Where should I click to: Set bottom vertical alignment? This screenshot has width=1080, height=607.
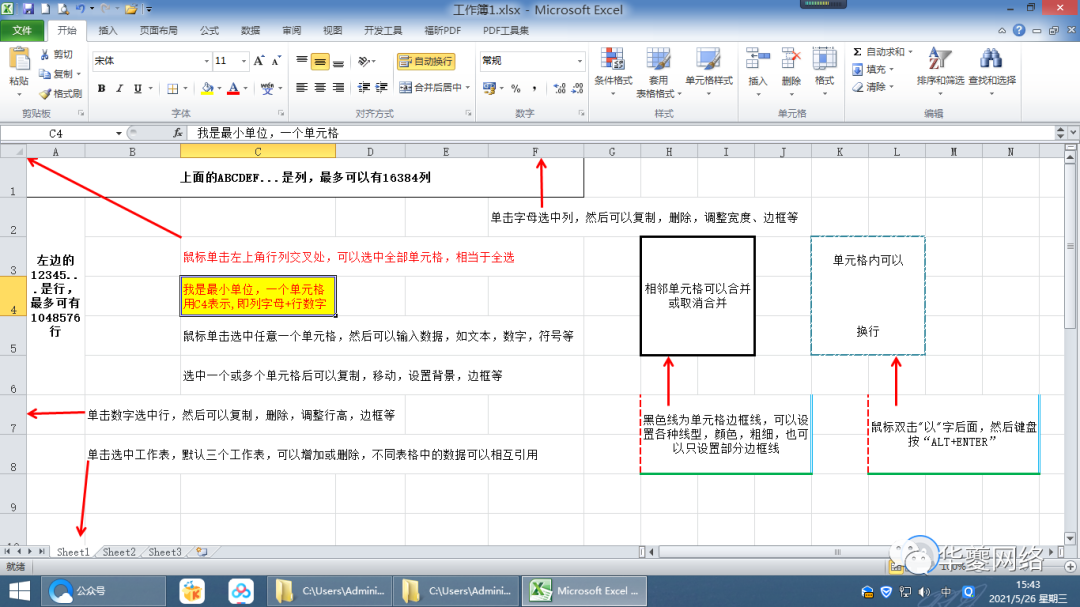(338, 61)
